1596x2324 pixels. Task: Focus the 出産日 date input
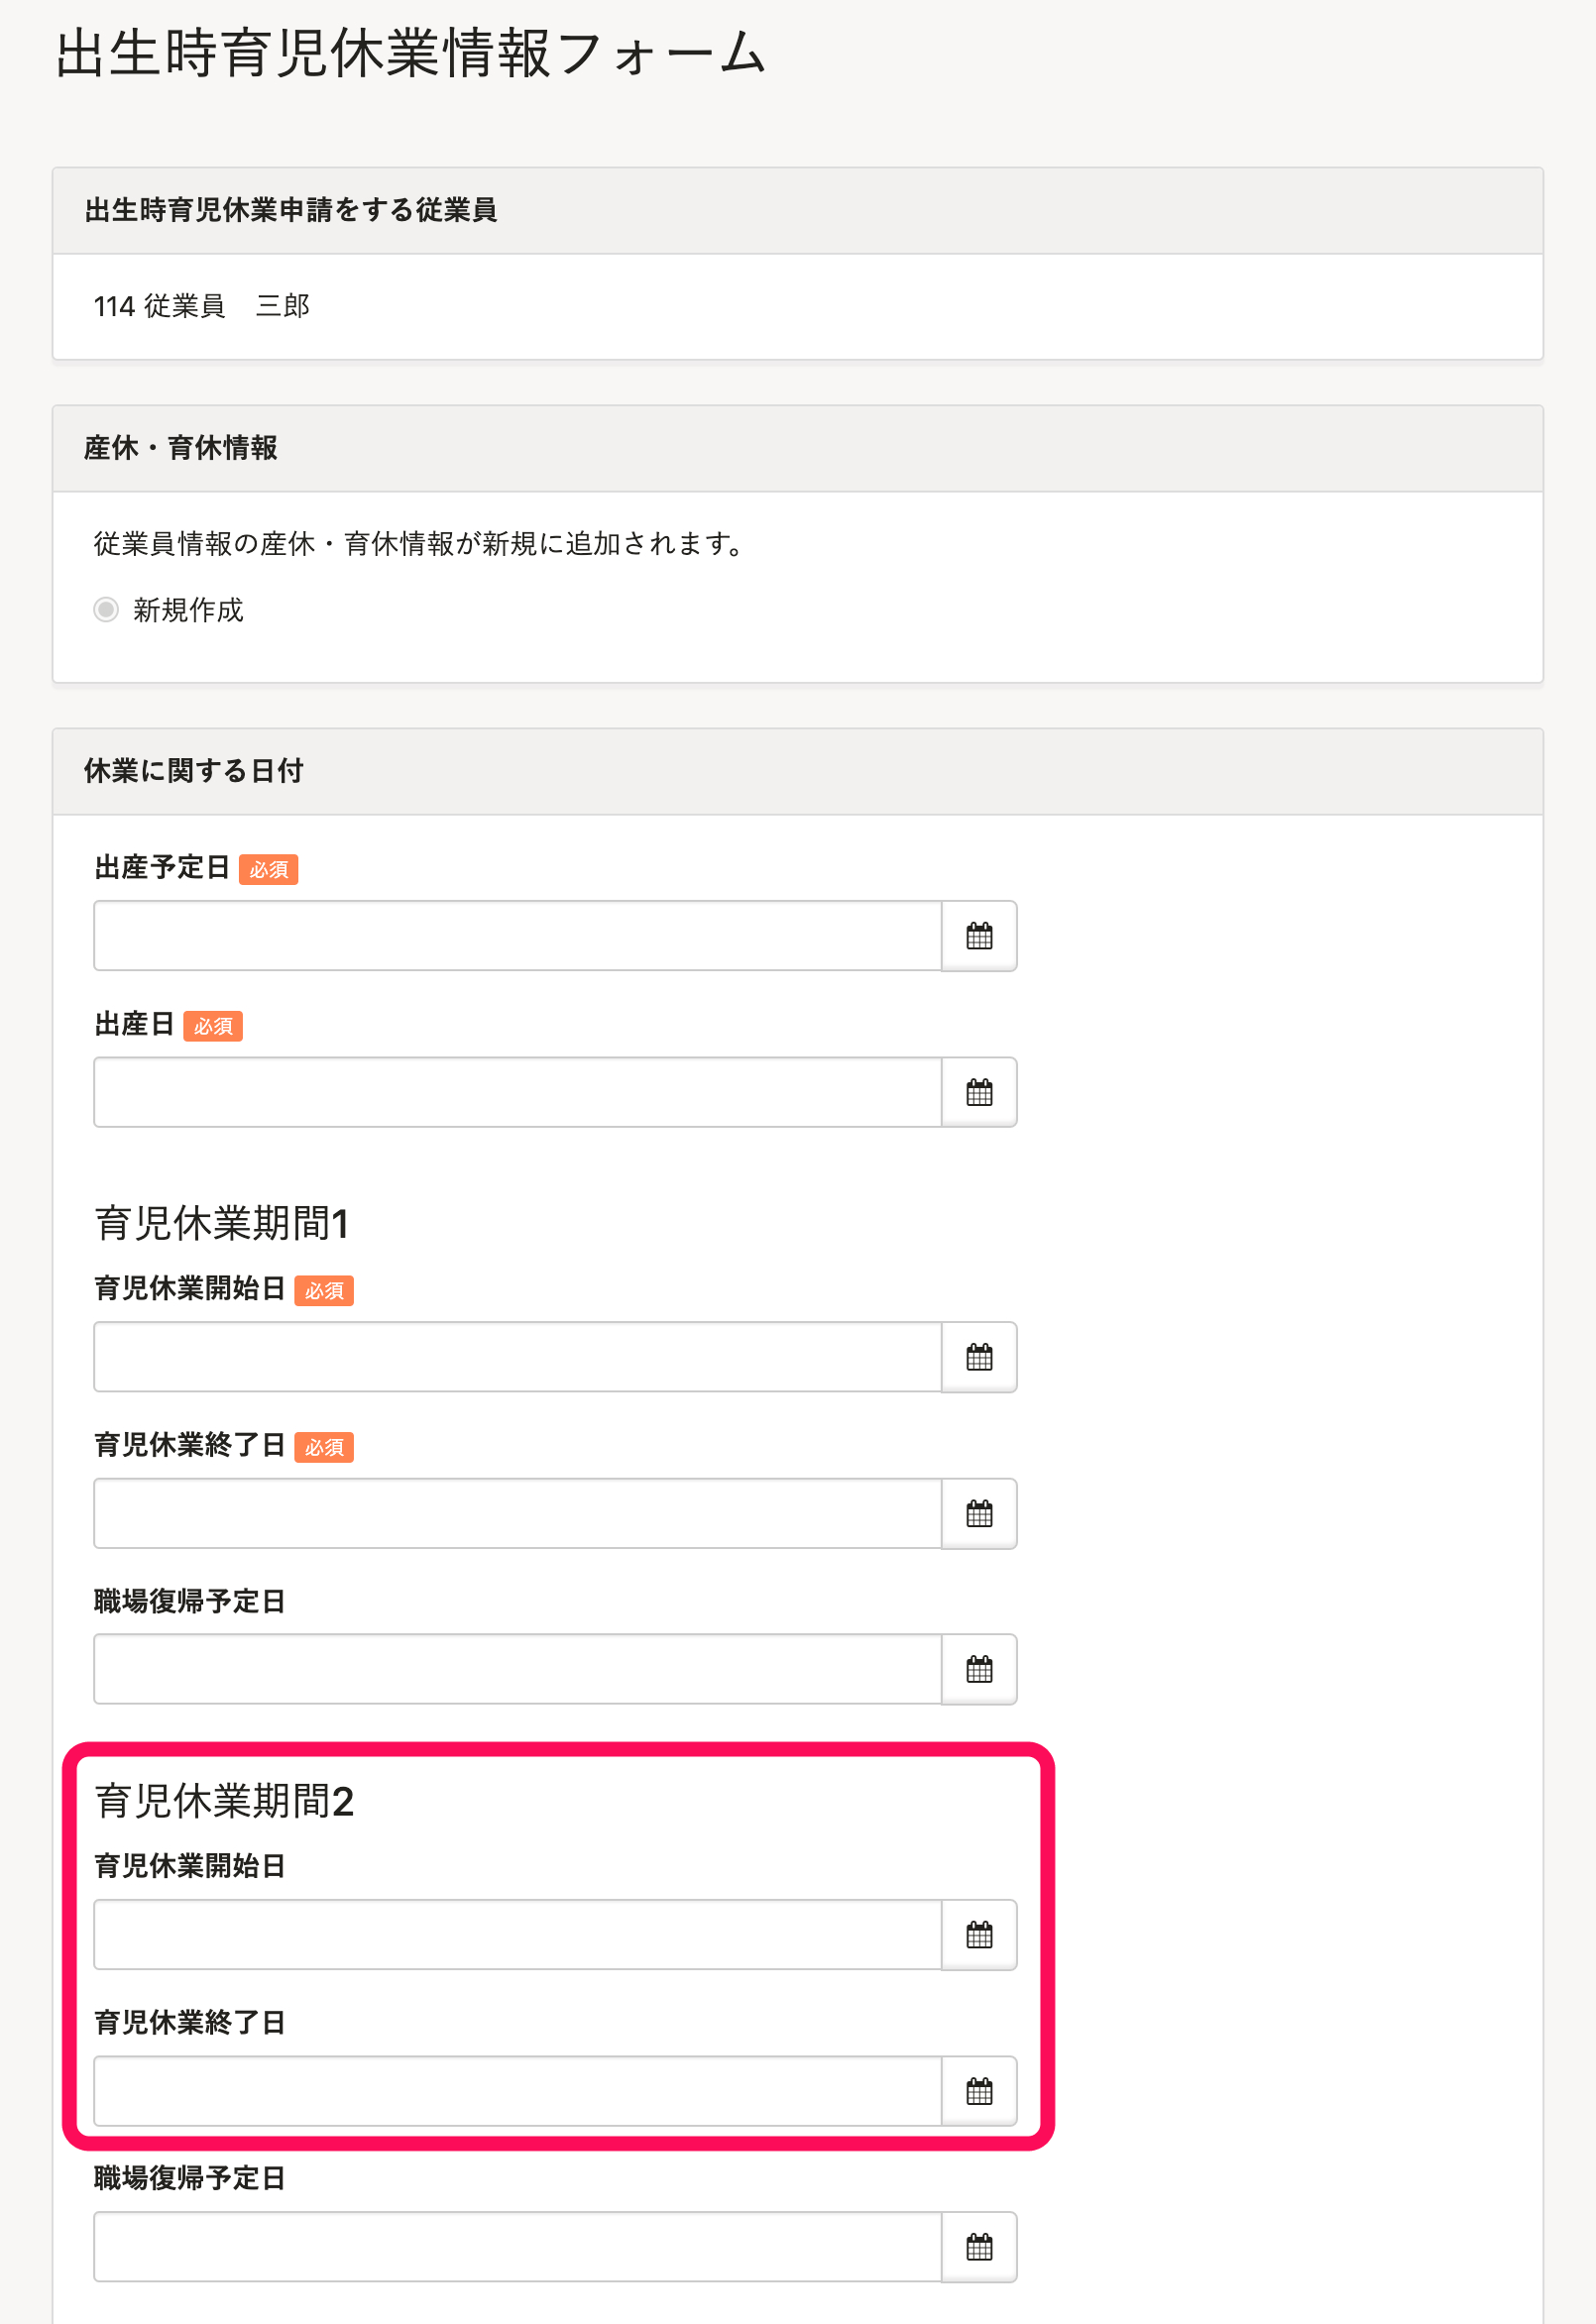517,1092
